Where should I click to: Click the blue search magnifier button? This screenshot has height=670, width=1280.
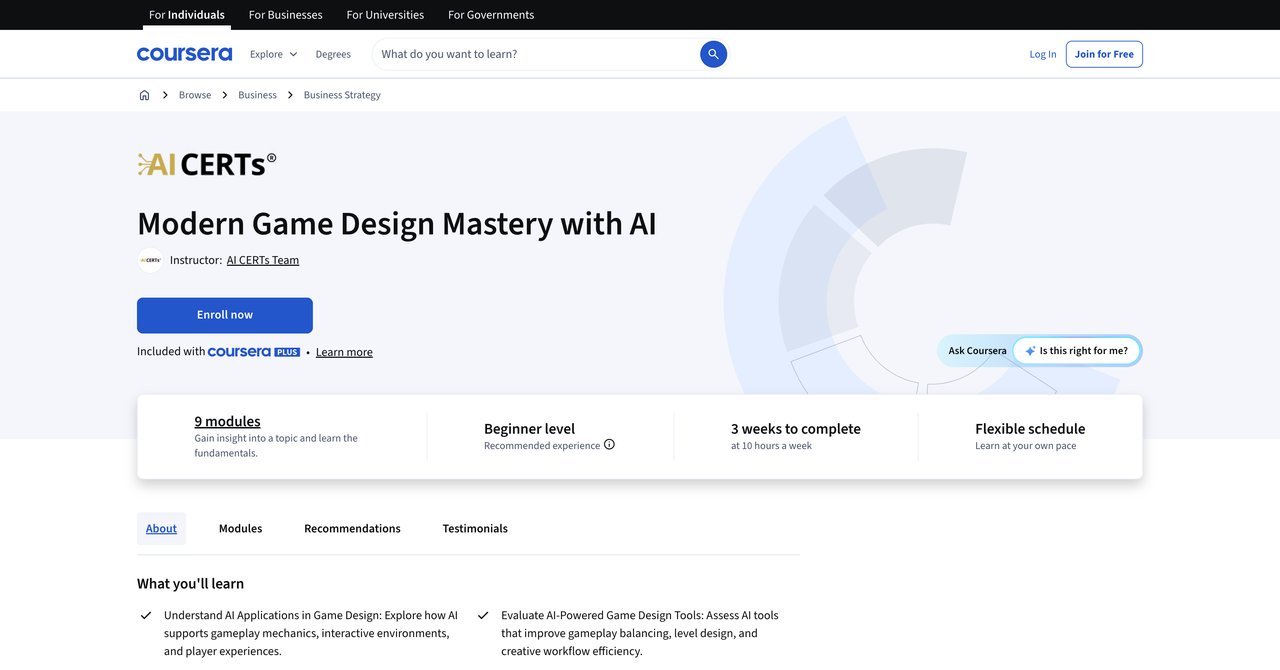coord(713,54)
